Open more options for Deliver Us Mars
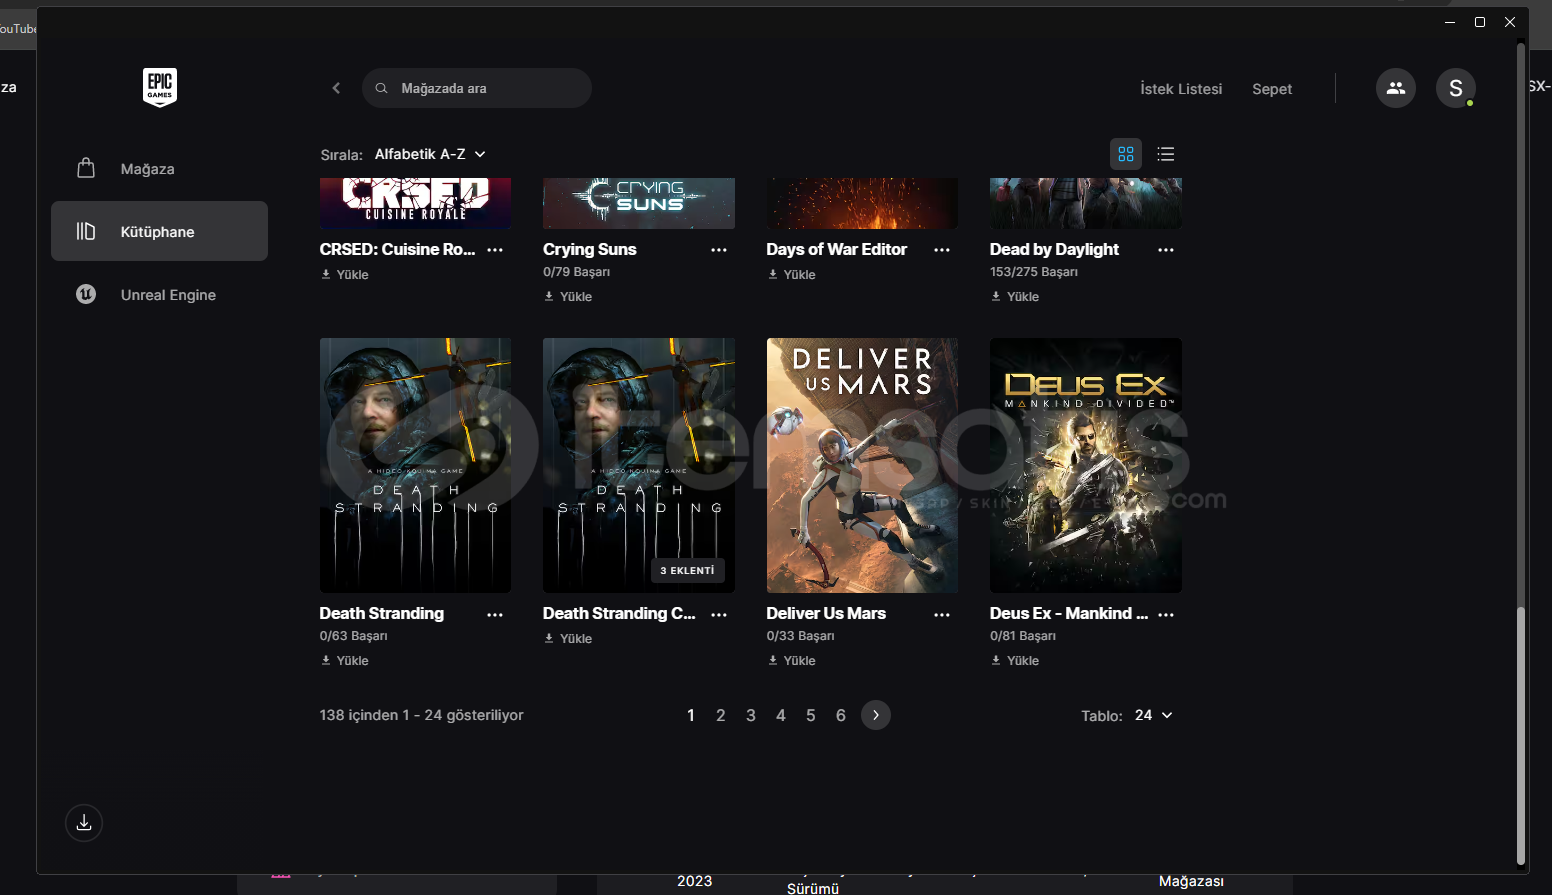 tap(941, 614)
